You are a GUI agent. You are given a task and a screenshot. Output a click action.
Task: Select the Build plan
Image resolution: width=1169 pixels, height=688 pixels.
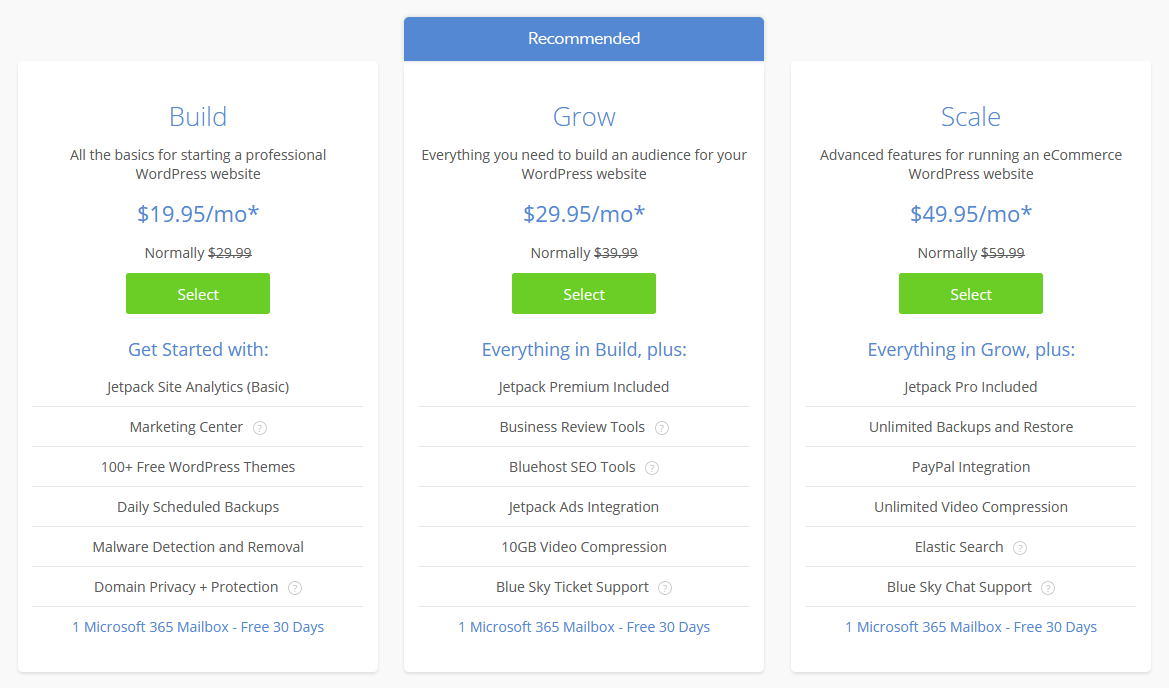[x=198, y=294]
